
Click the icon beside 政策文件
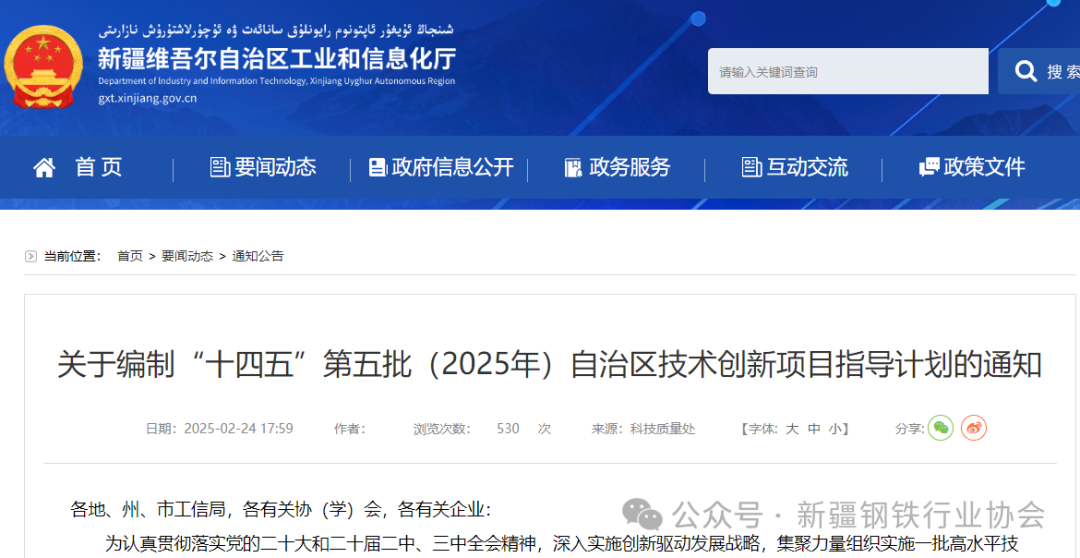click(929, 167)
